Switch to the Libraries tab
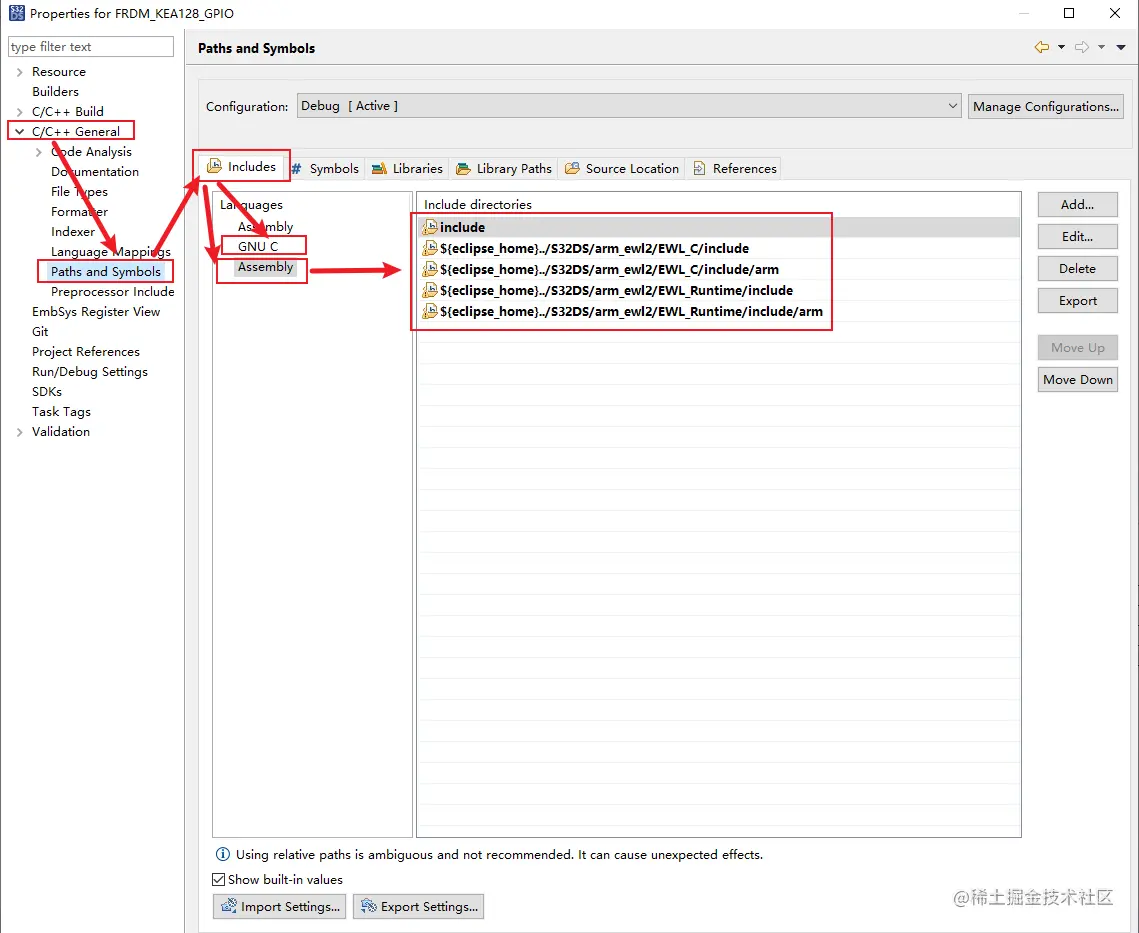This screenshot has width=1139, height=933. [x=408, y=169]
